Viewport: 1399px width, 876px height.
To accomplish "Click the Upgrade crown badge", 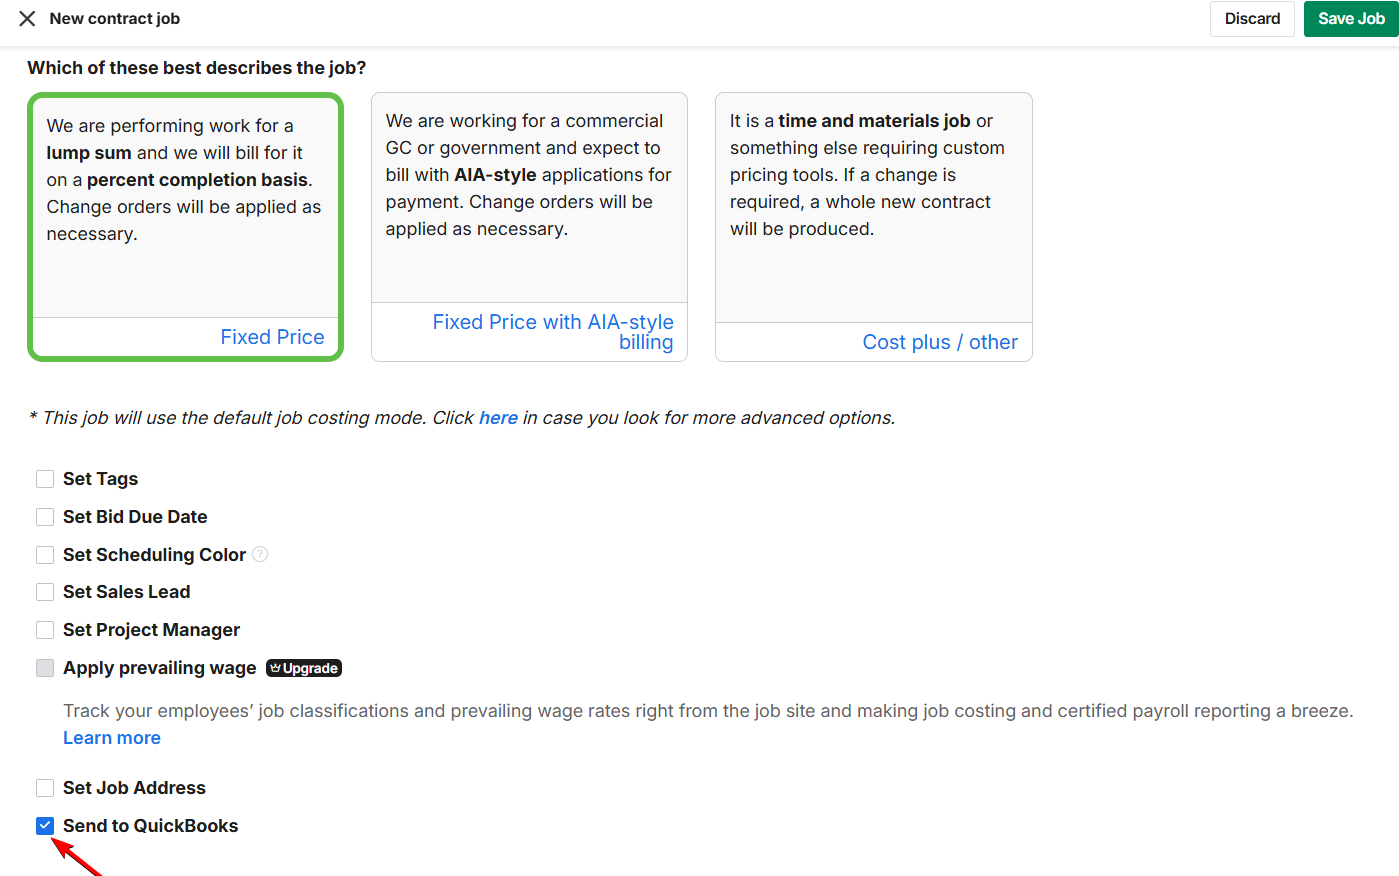I will tap(304, 668).
